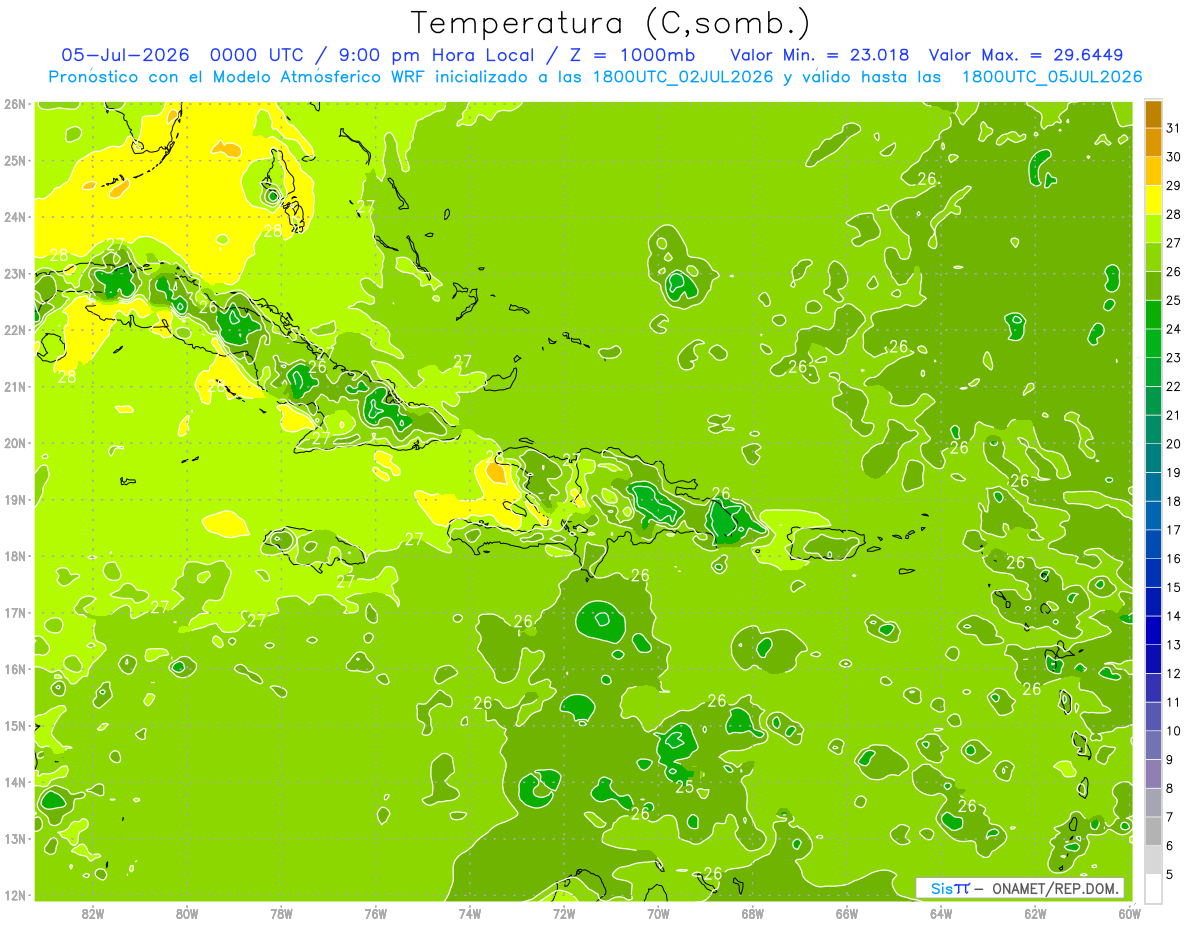Click longitude axis label "66W"
This screenshot has width=1200, height=927.
click(847, 913)
